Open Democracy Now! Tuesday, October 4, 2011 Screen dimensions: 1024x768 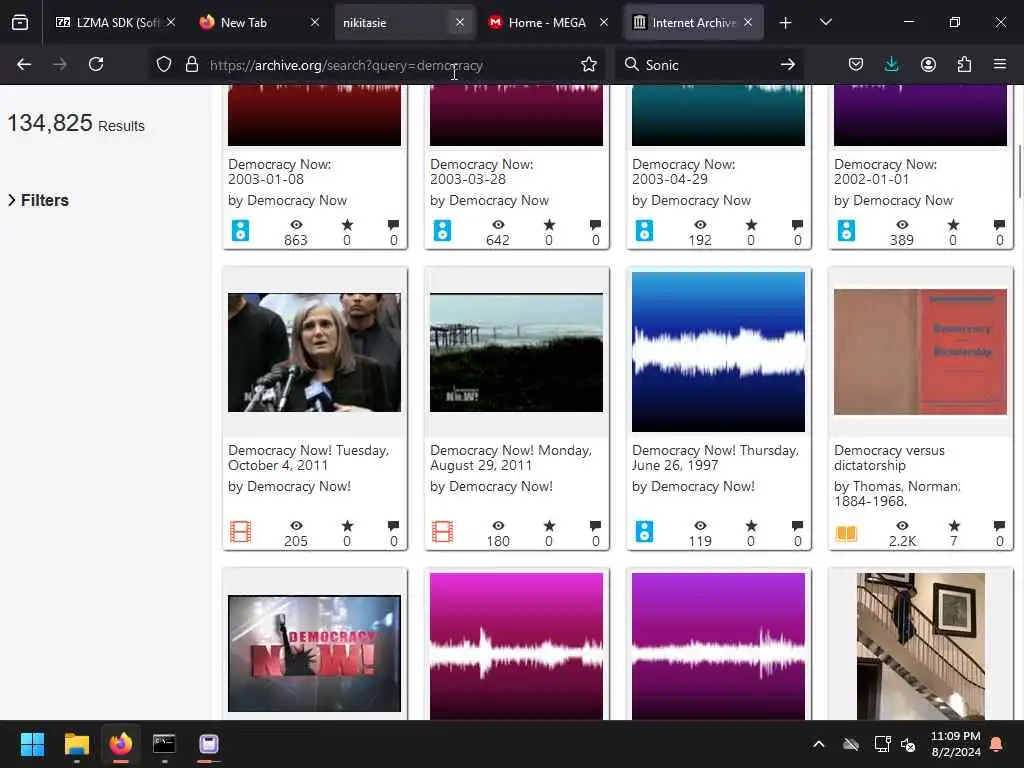click(x=308, y=458)
